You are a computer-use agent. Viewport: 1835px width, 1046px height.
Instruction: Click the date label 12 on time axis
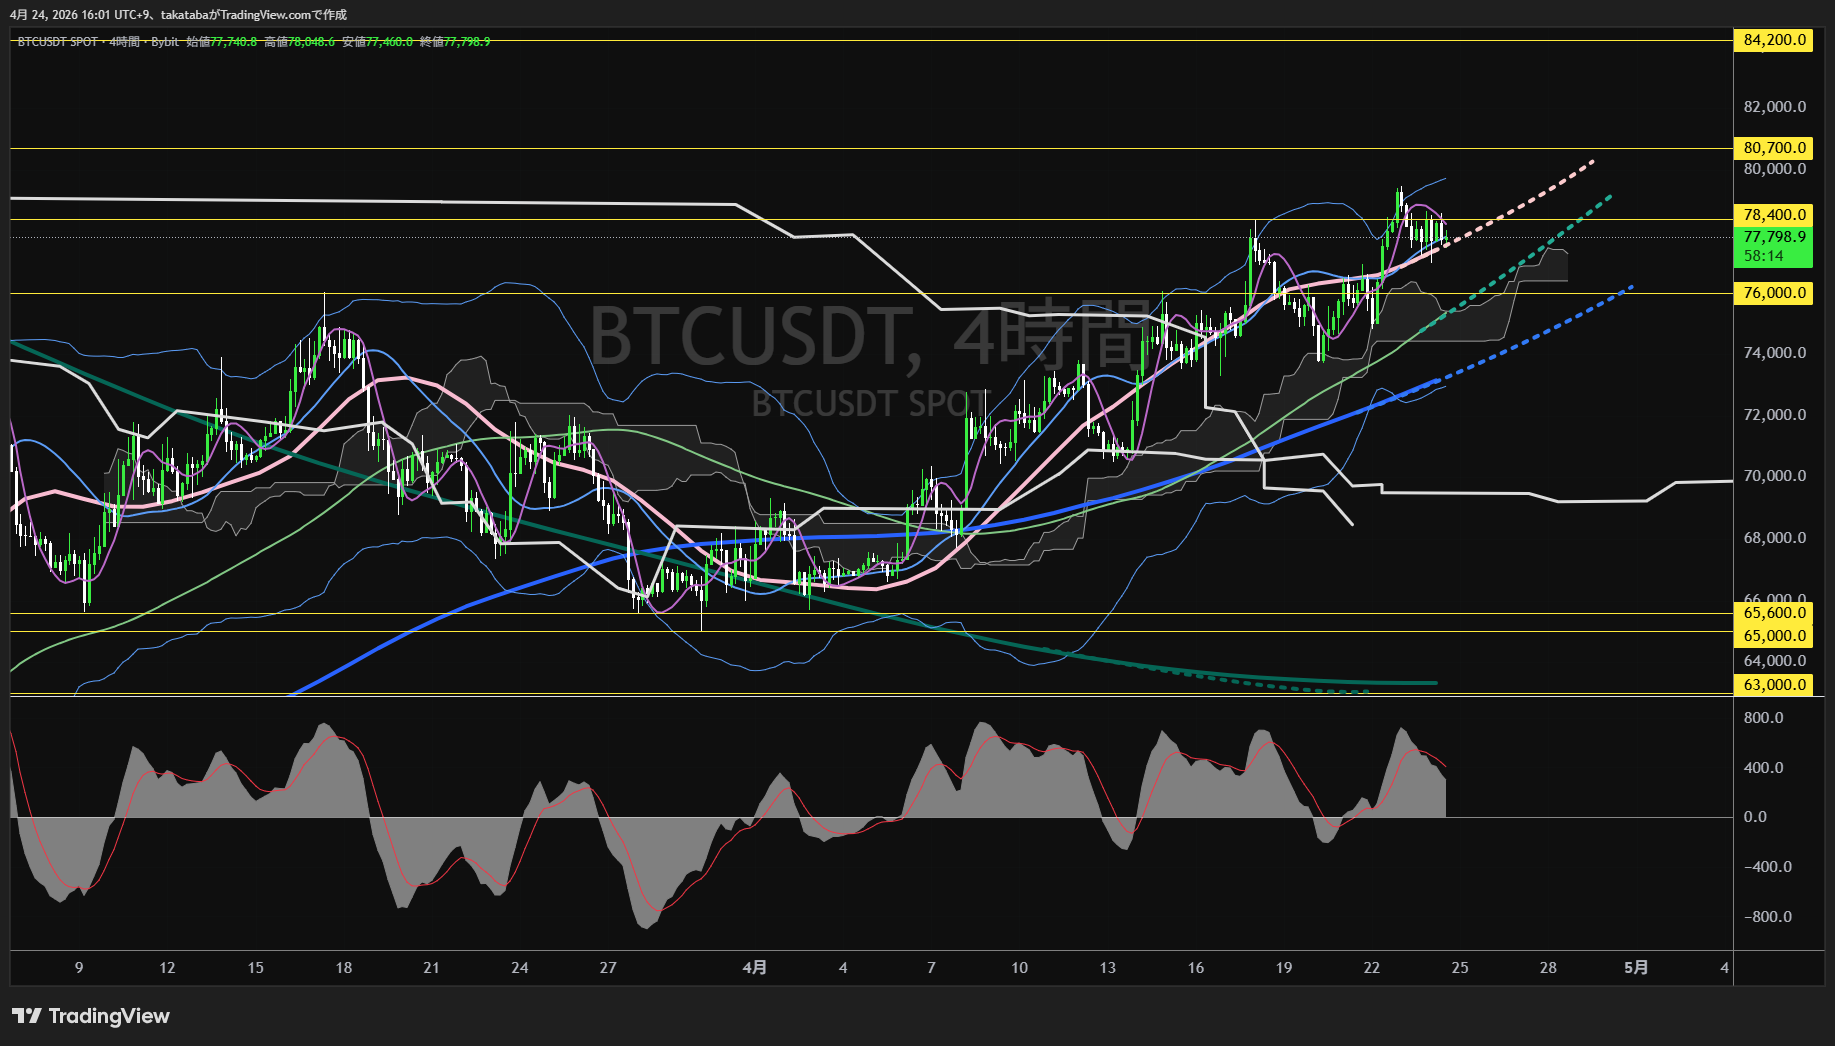167,968
